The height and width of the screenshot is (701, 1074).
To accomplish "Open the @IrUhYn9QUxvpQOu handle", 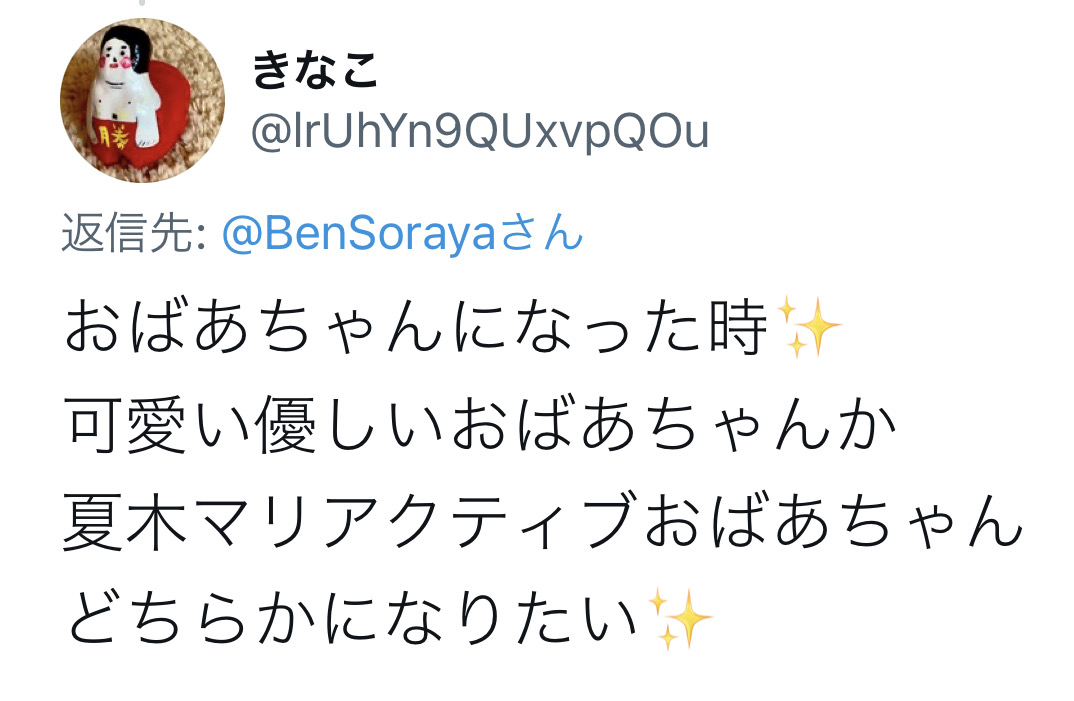I will [x=480, y=131].
